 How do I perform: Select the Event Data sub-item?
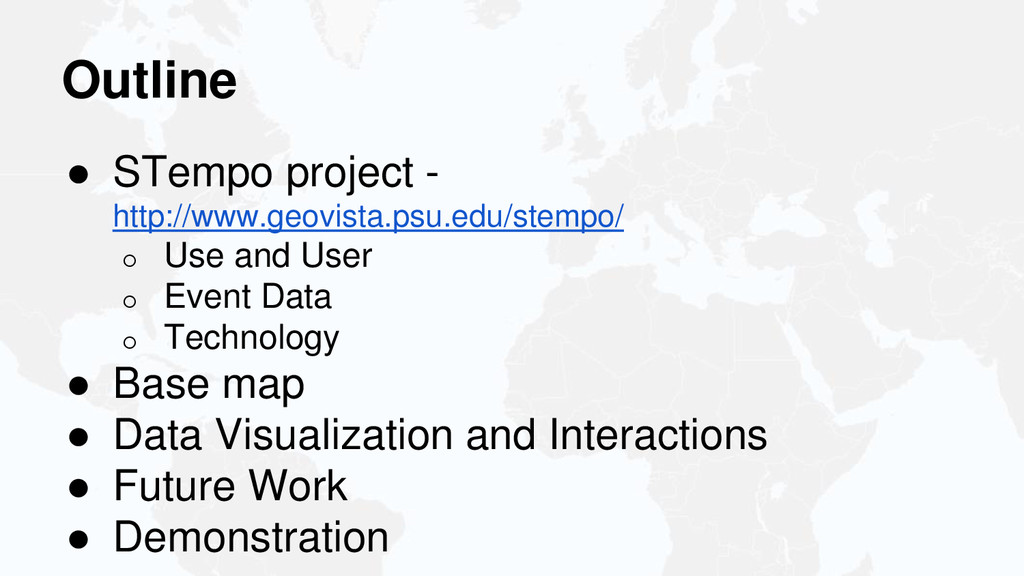(248, 296)
